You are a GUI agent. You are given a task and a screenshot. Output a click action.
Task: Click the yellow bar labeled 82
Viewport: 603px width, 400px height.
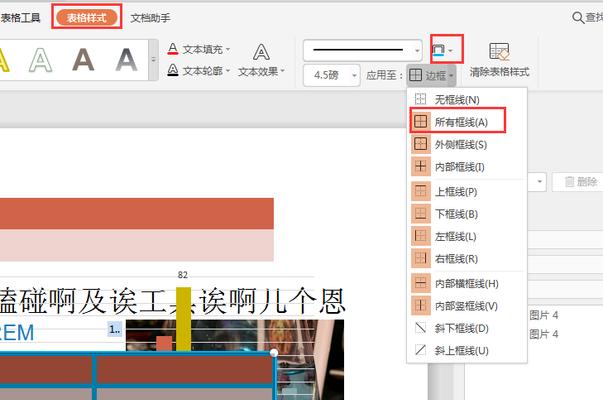183,318
